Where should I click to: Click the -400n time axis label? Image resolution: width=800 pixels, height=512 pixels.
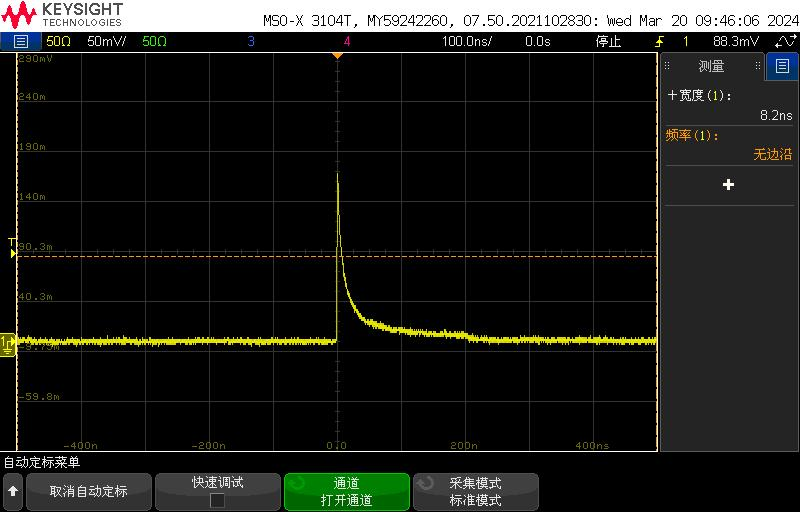point(80,445)
